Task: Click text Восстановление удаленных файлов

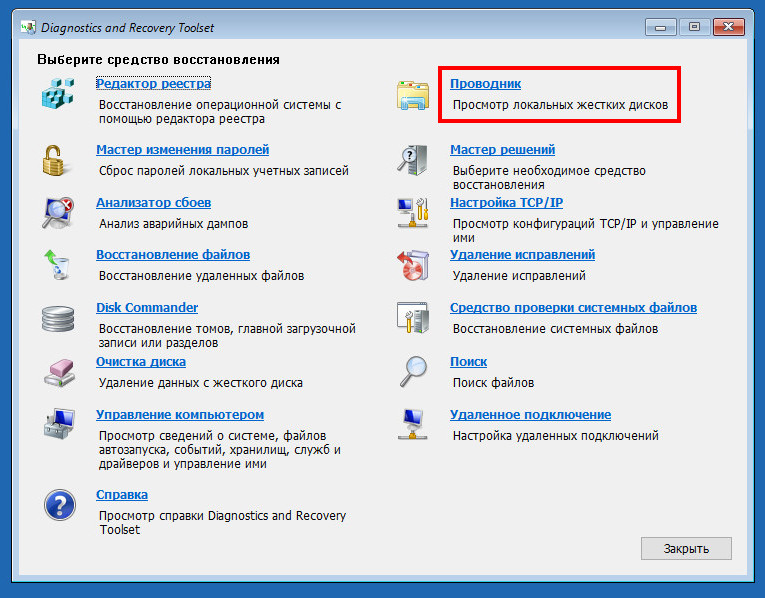Action: point(201,276)
